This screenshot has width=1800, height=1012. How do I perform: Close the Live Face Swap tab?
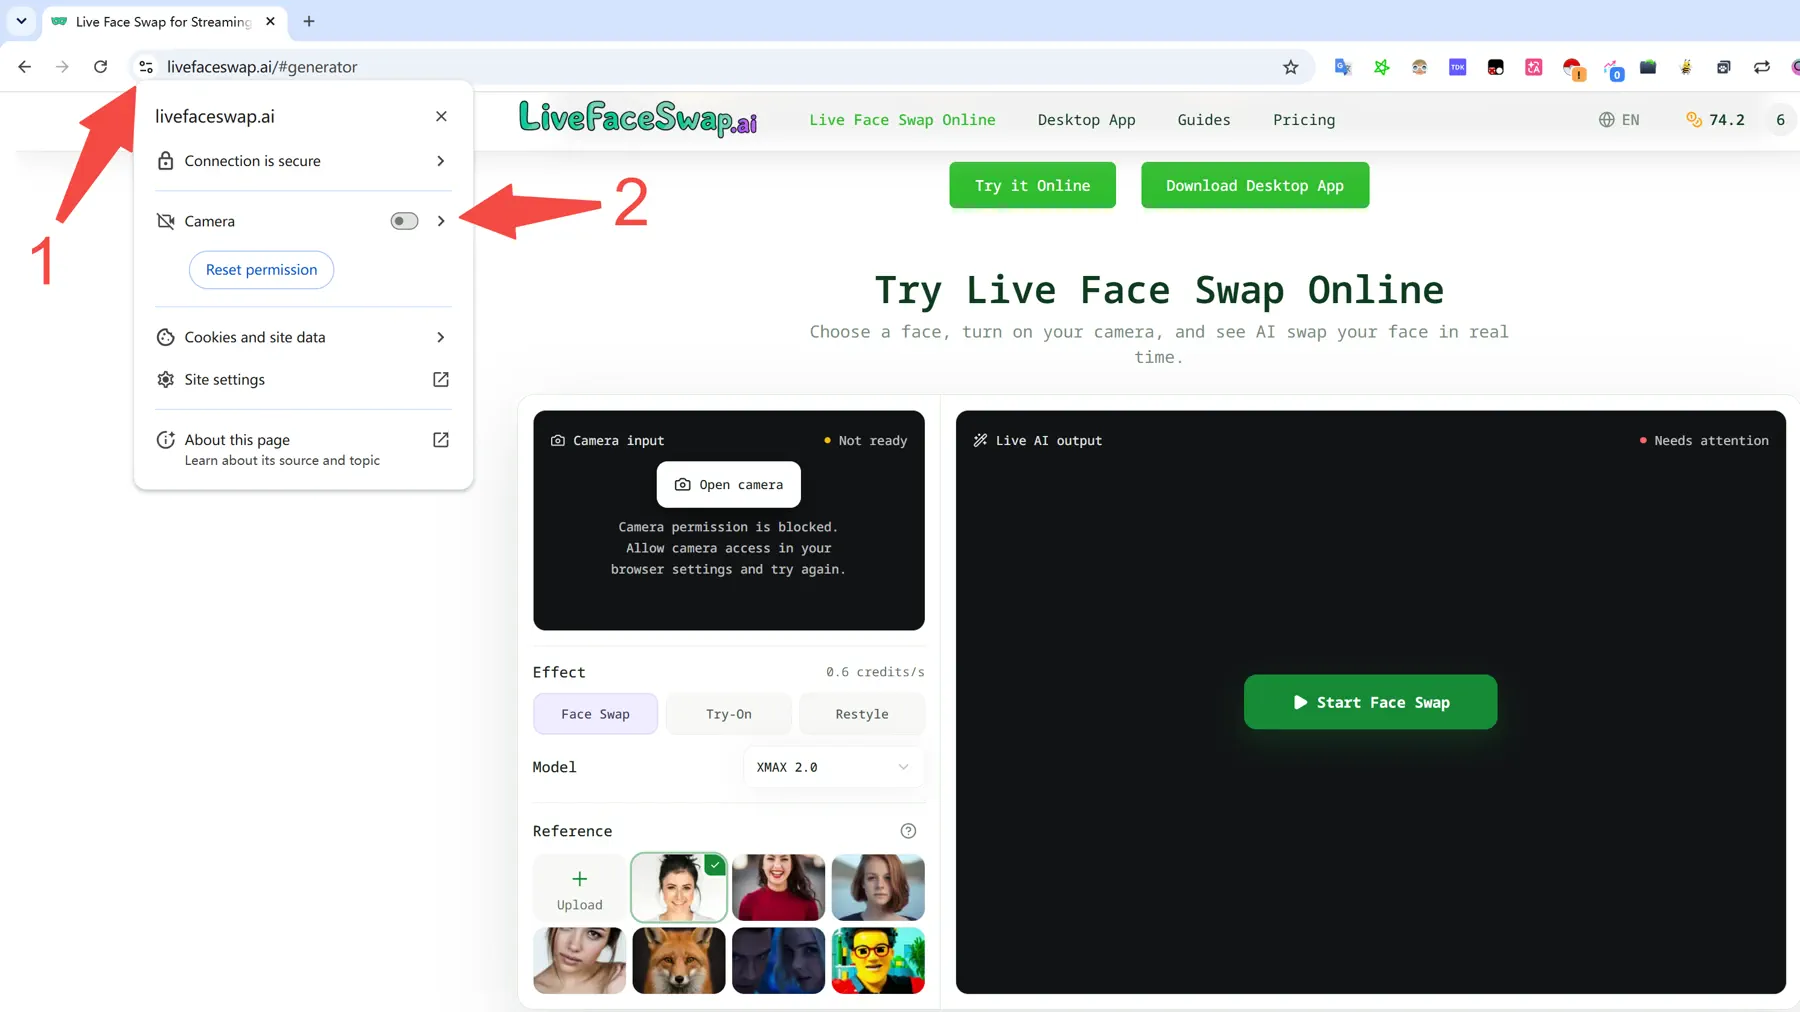[x=270, y=21]
